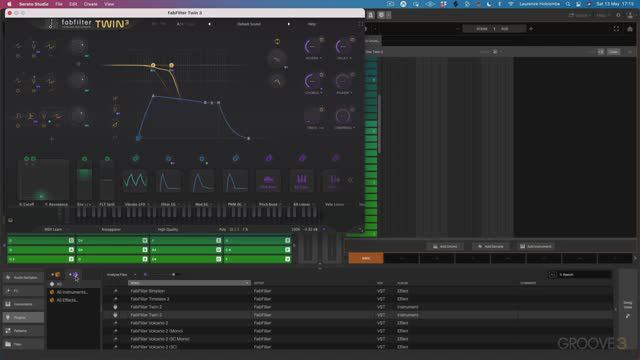This screenshot has height=360, width=640.
Task: Click the Add Drums button
Action: 445,247
